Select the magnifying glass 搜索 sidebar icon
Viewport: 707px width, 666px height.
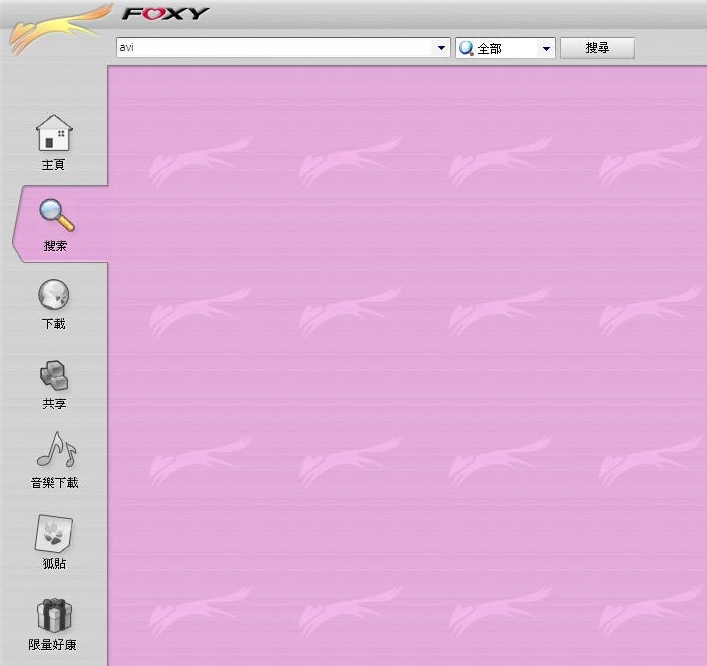[54, 214]
